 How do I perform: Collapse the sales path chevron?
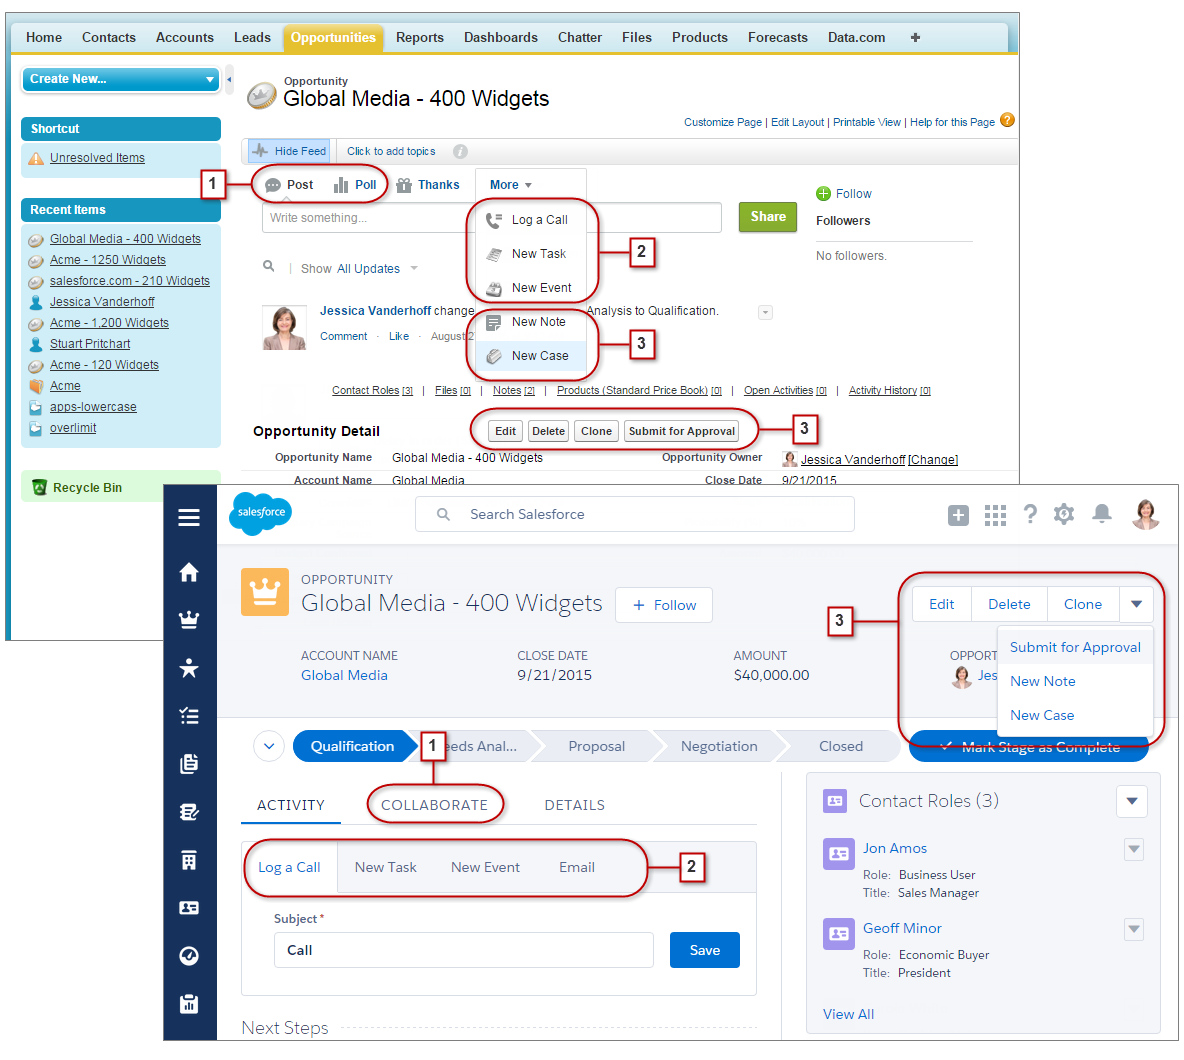269,746
